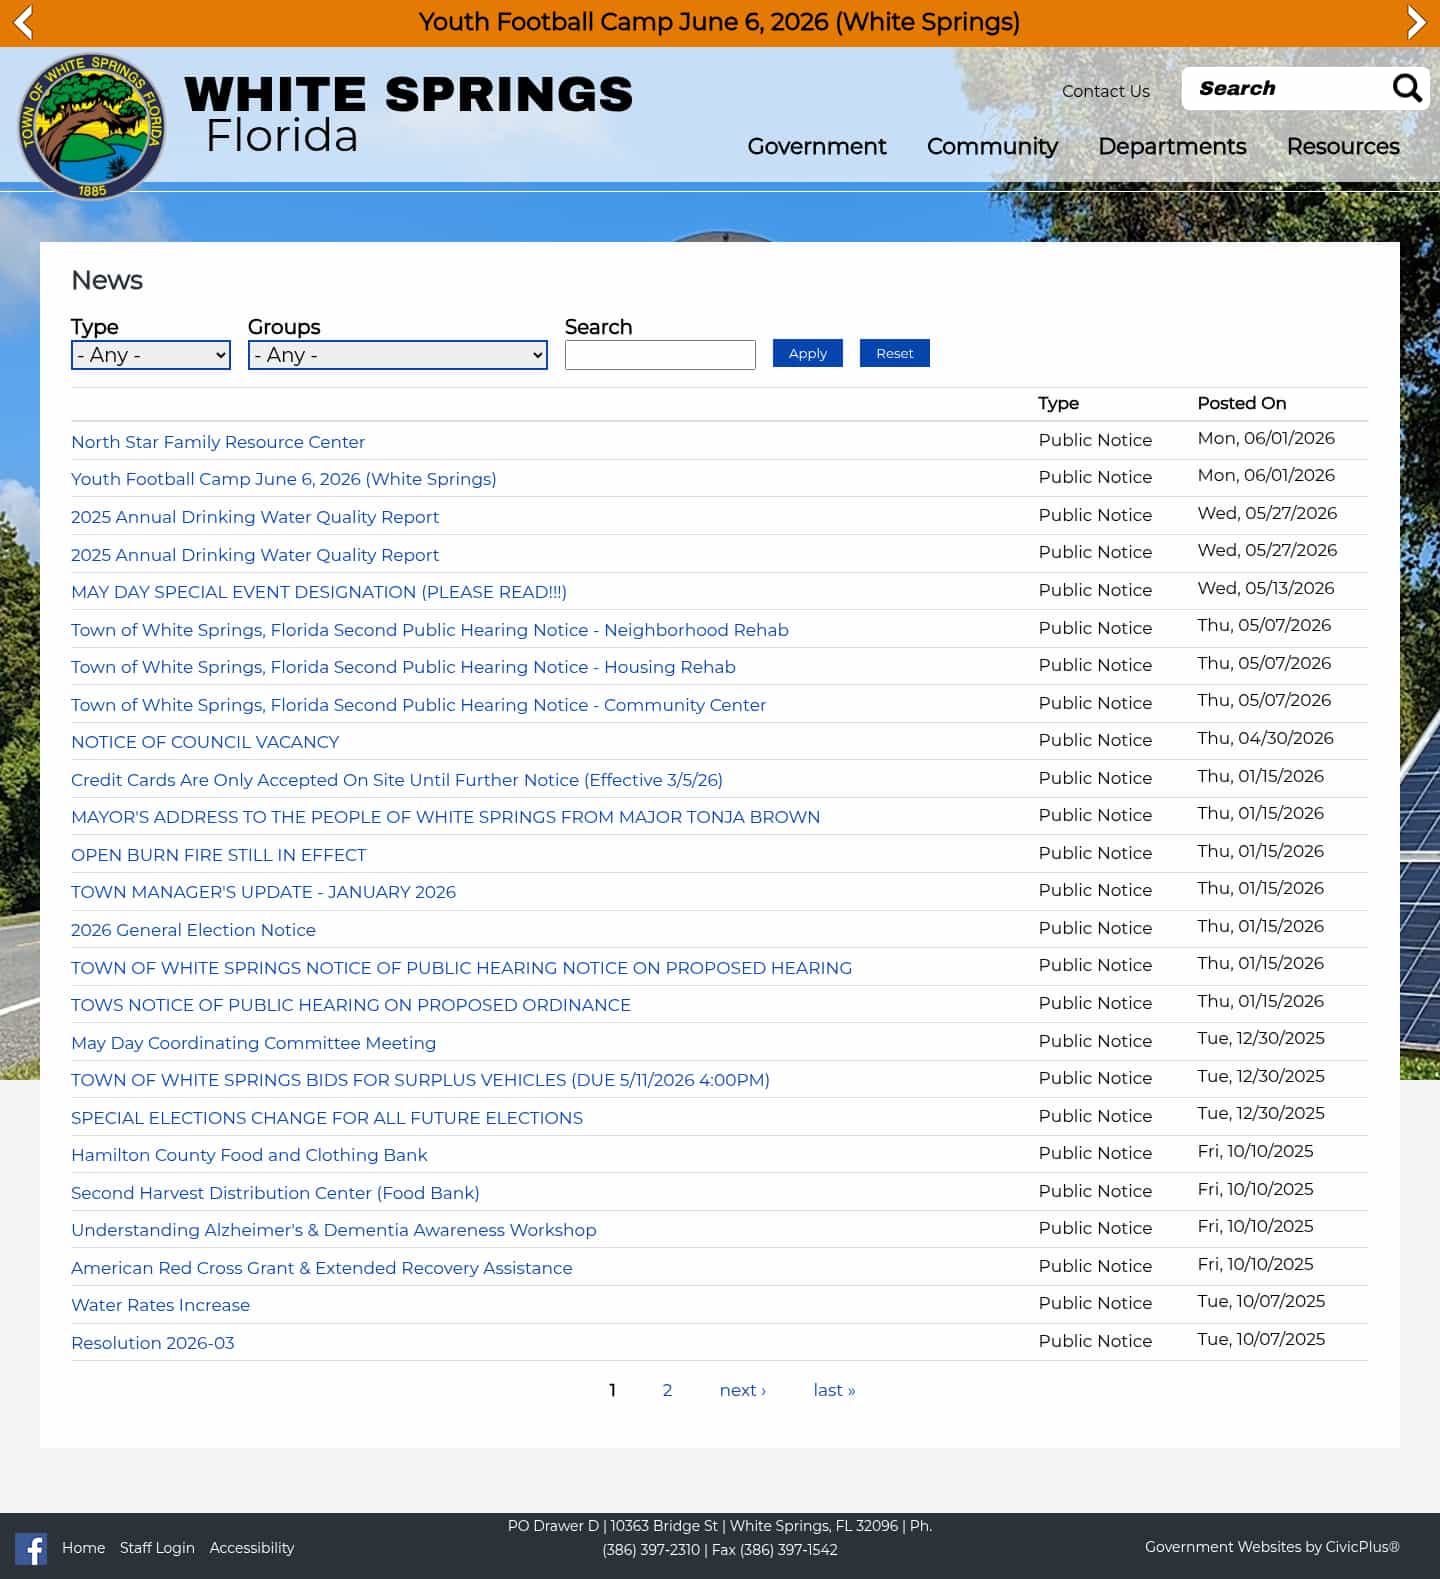Open American Red Cross Grant notice

pyautogui.click(x=321, y=1268)
